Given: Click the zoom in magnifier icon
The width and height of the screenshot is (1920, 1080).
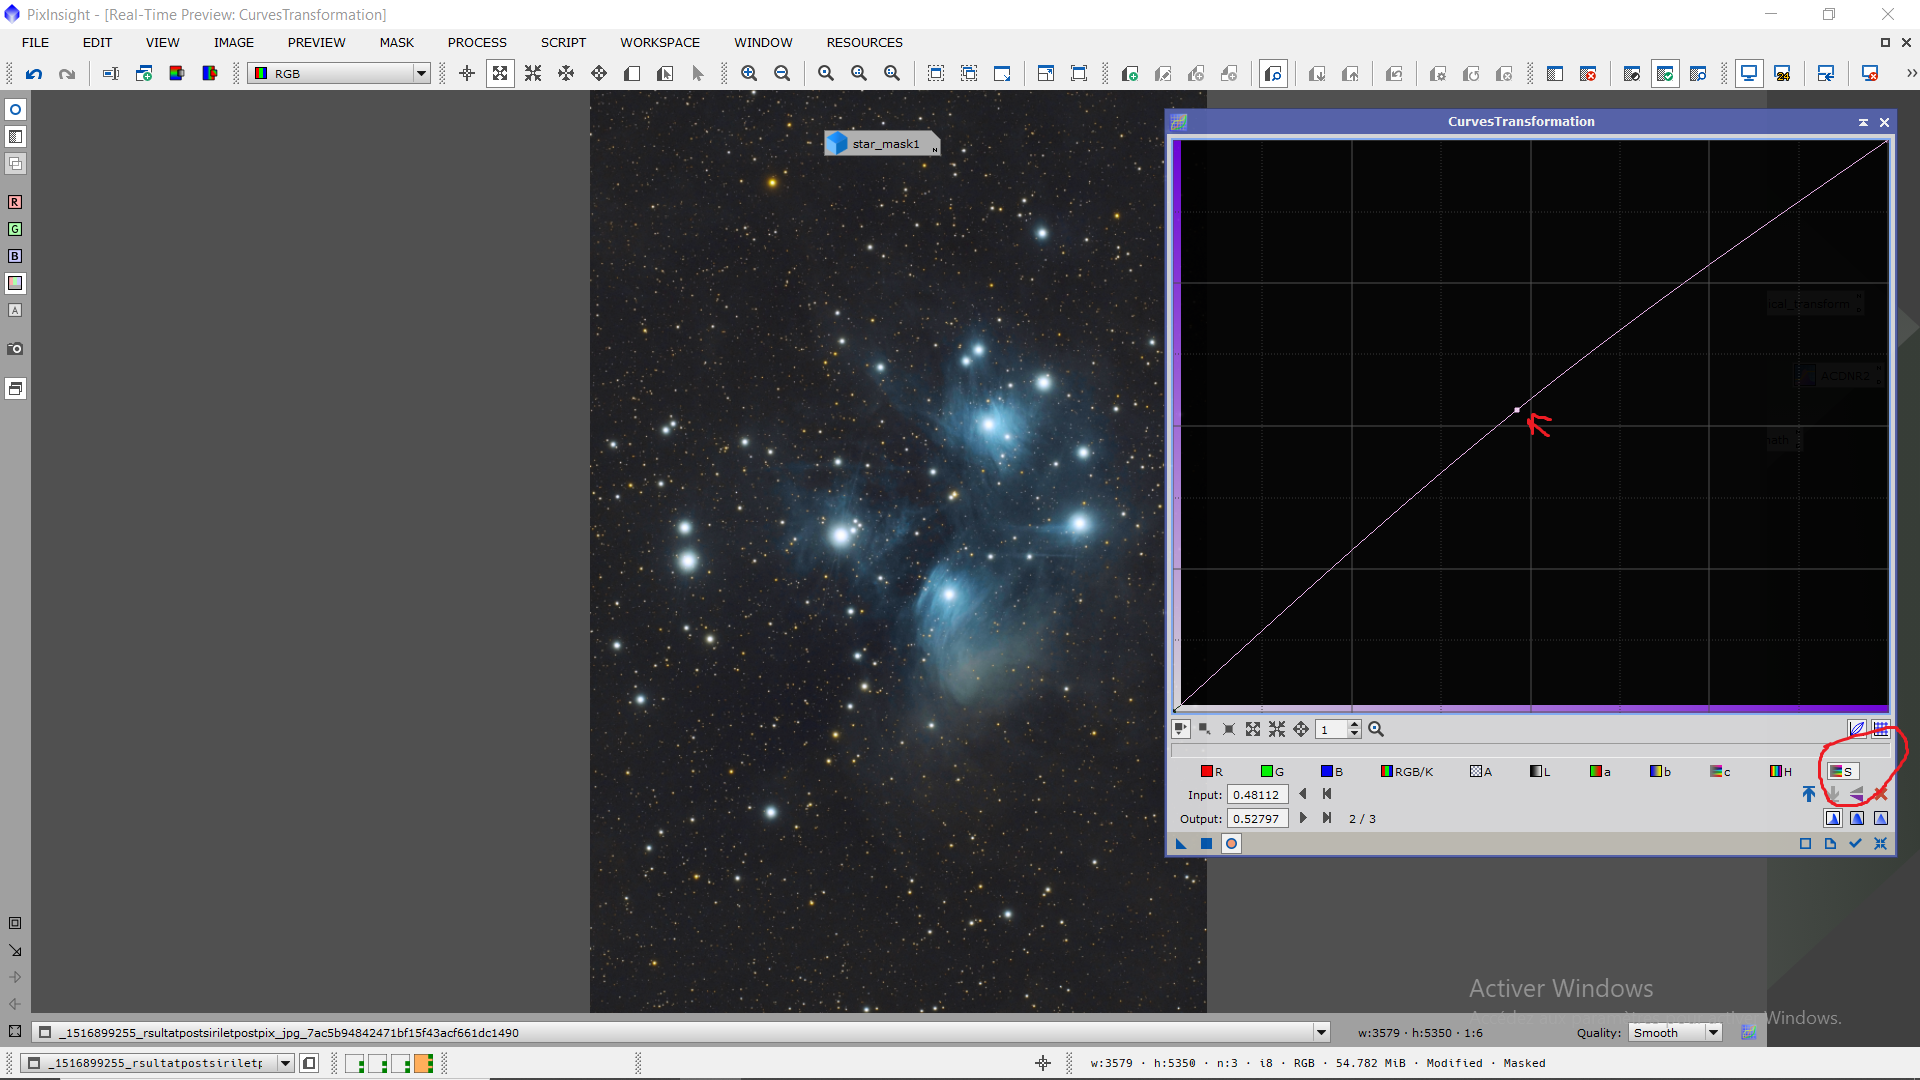Looking at the screenshot, I should point(749,73).
